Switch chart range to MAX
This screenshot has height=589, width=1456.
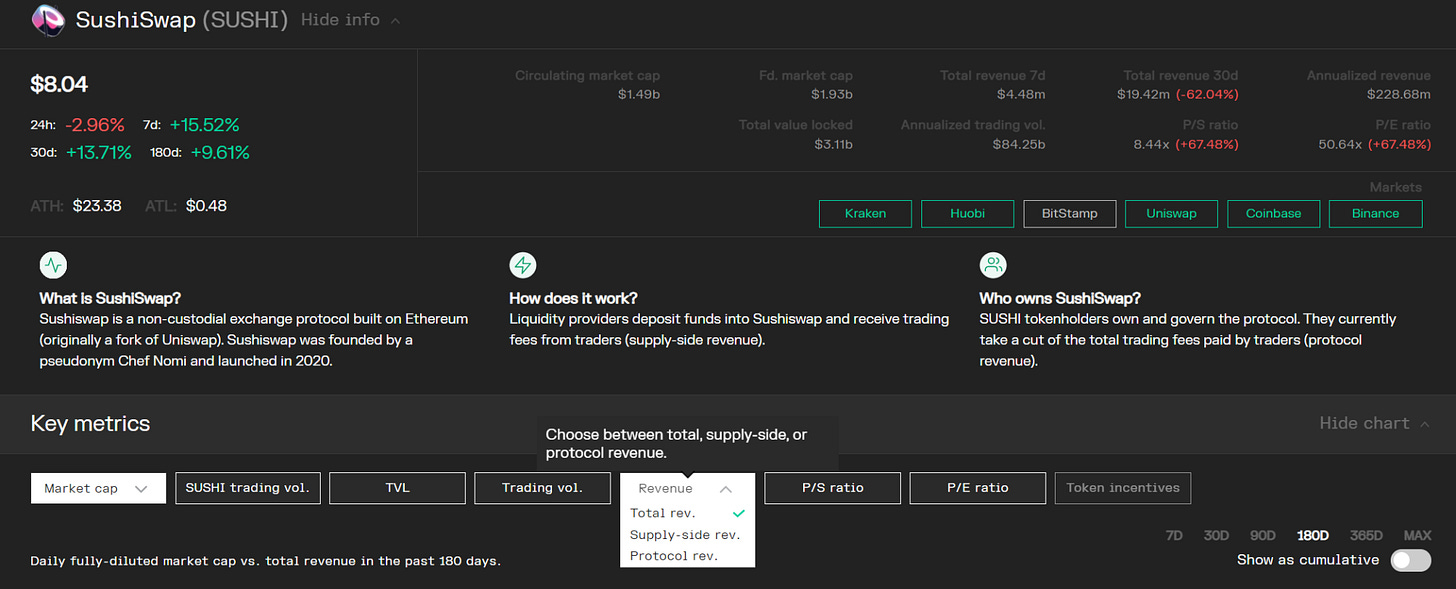pyautogui.click(x=1417, y=535)
